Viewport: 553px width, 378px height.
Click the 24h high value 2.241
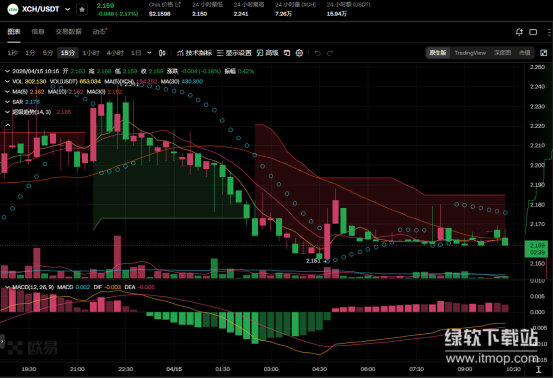[241, 14]
